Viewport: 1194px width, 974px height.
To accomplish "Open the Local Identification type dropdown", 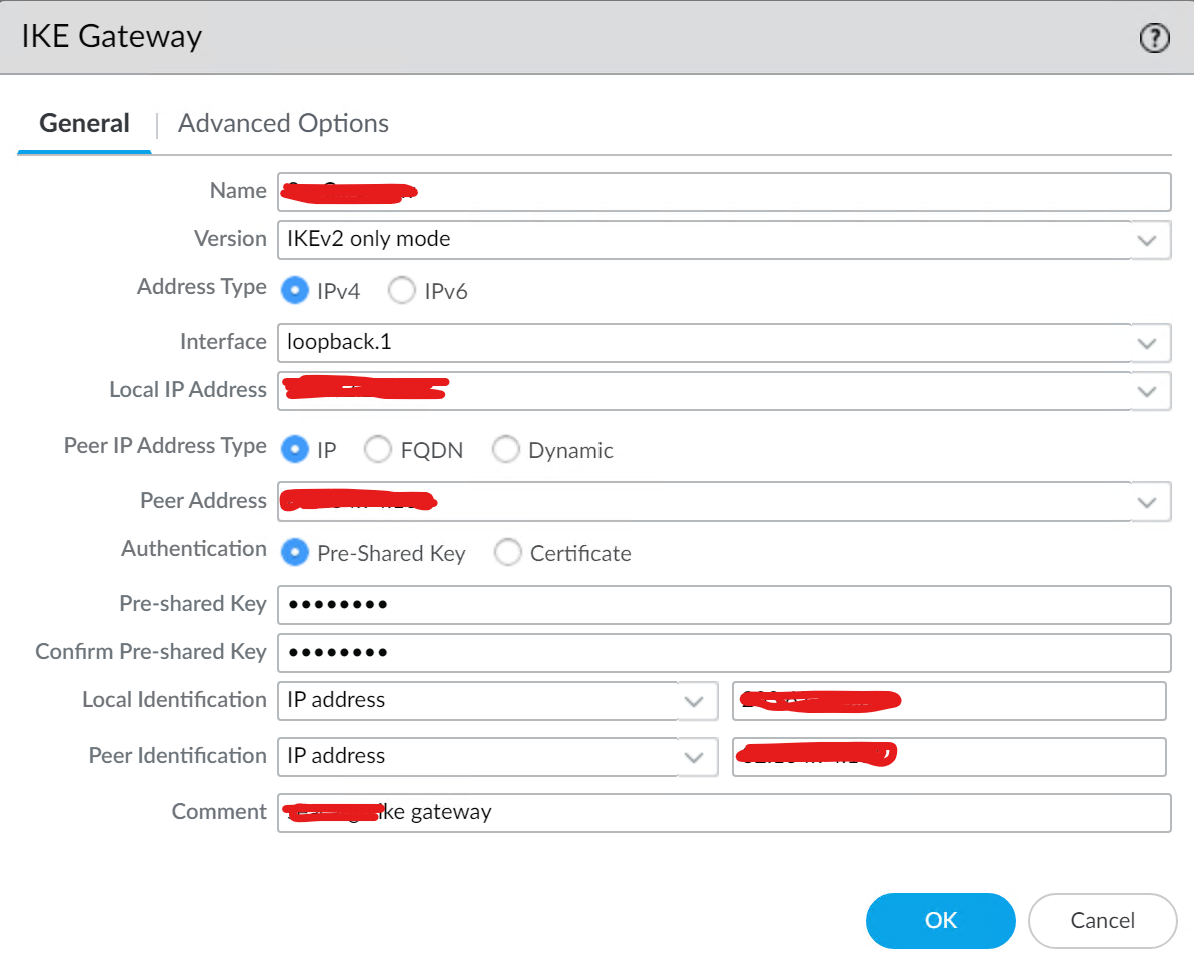I will pyautogui.click(x=694, y=701).
